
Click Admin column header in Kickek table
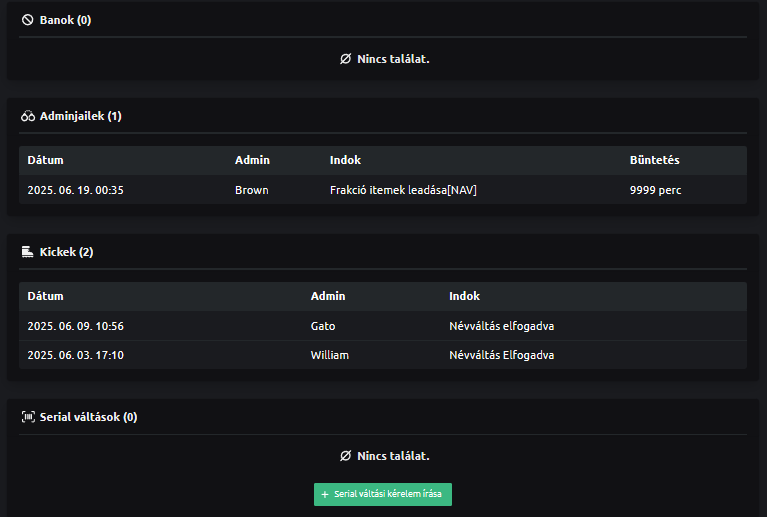[328, 296]
